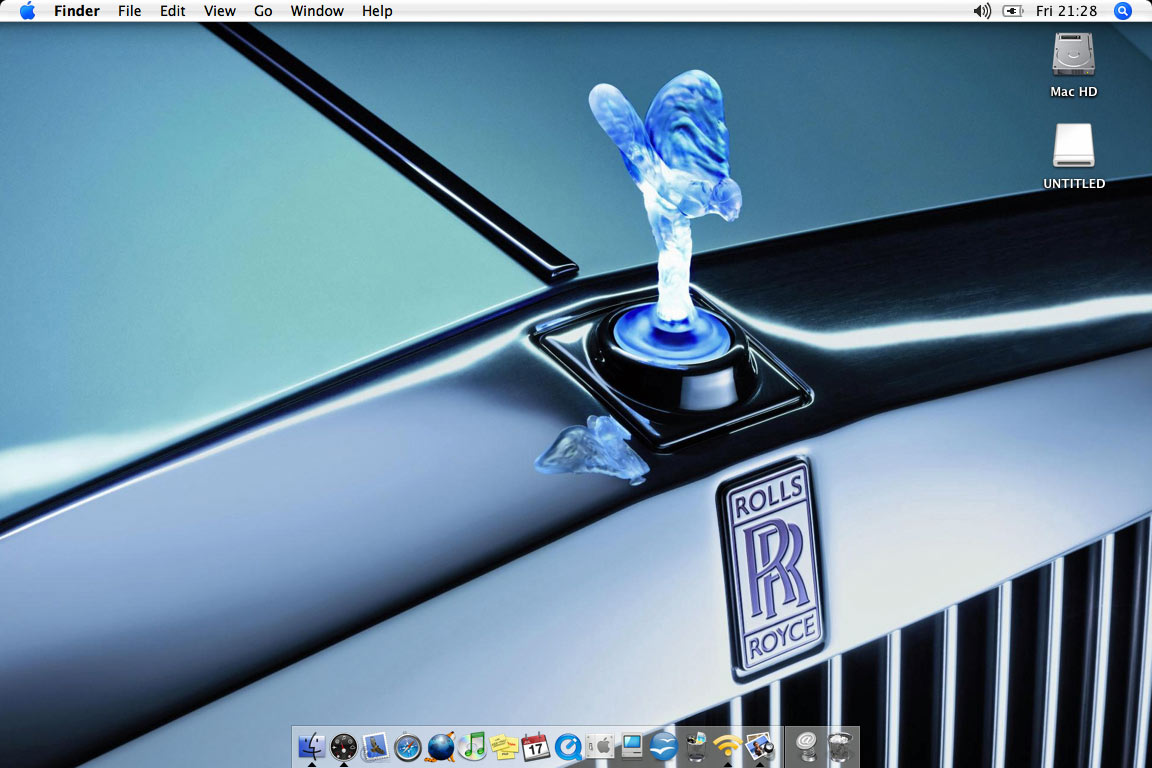Open Stickies yellow notes icon
Image resolution: width=1152 pixels, height=768 pixels.
tap(504, 747)
